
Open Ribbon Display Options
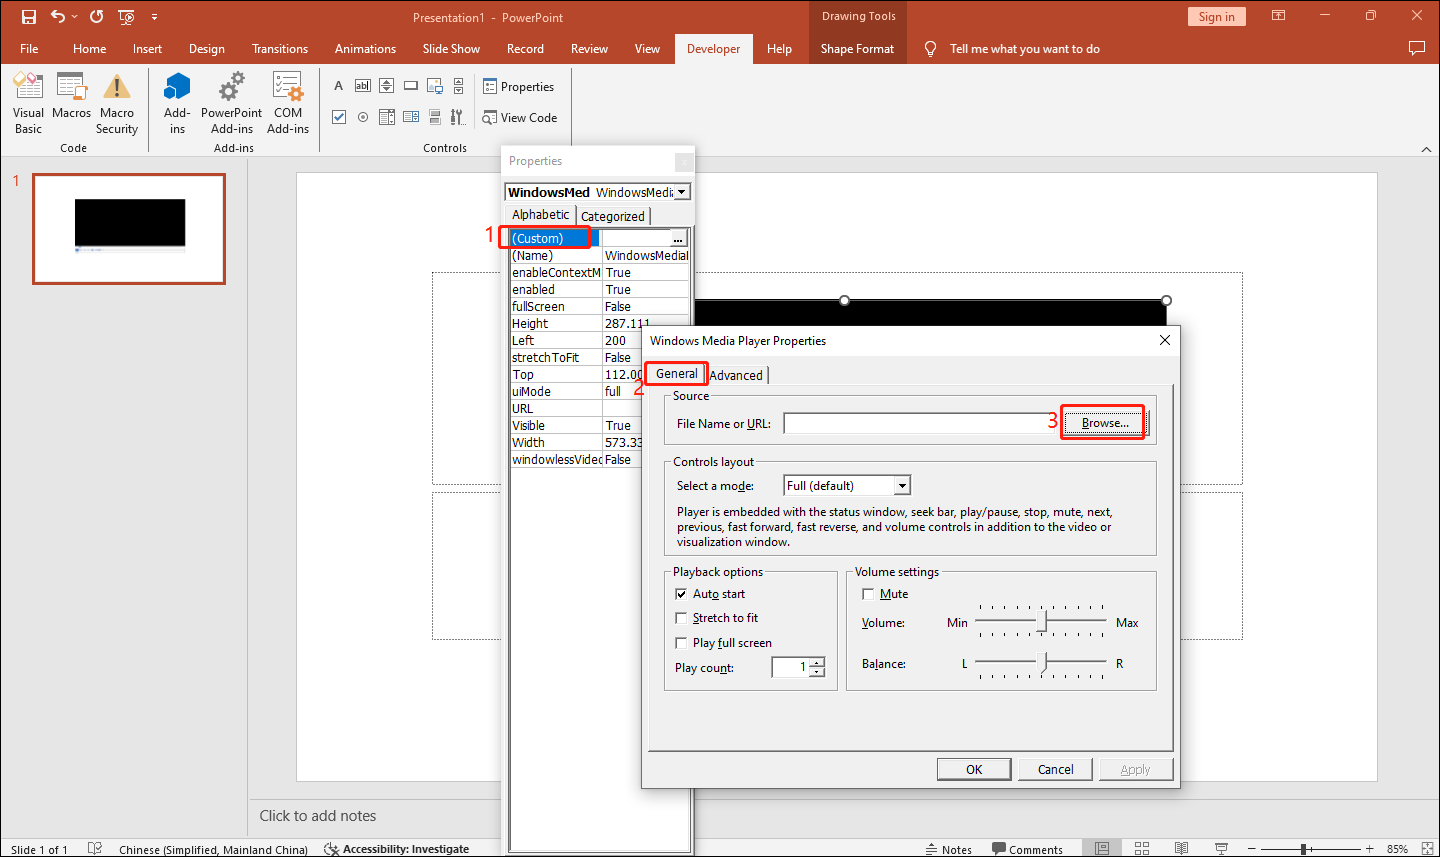pos(1278,16)
